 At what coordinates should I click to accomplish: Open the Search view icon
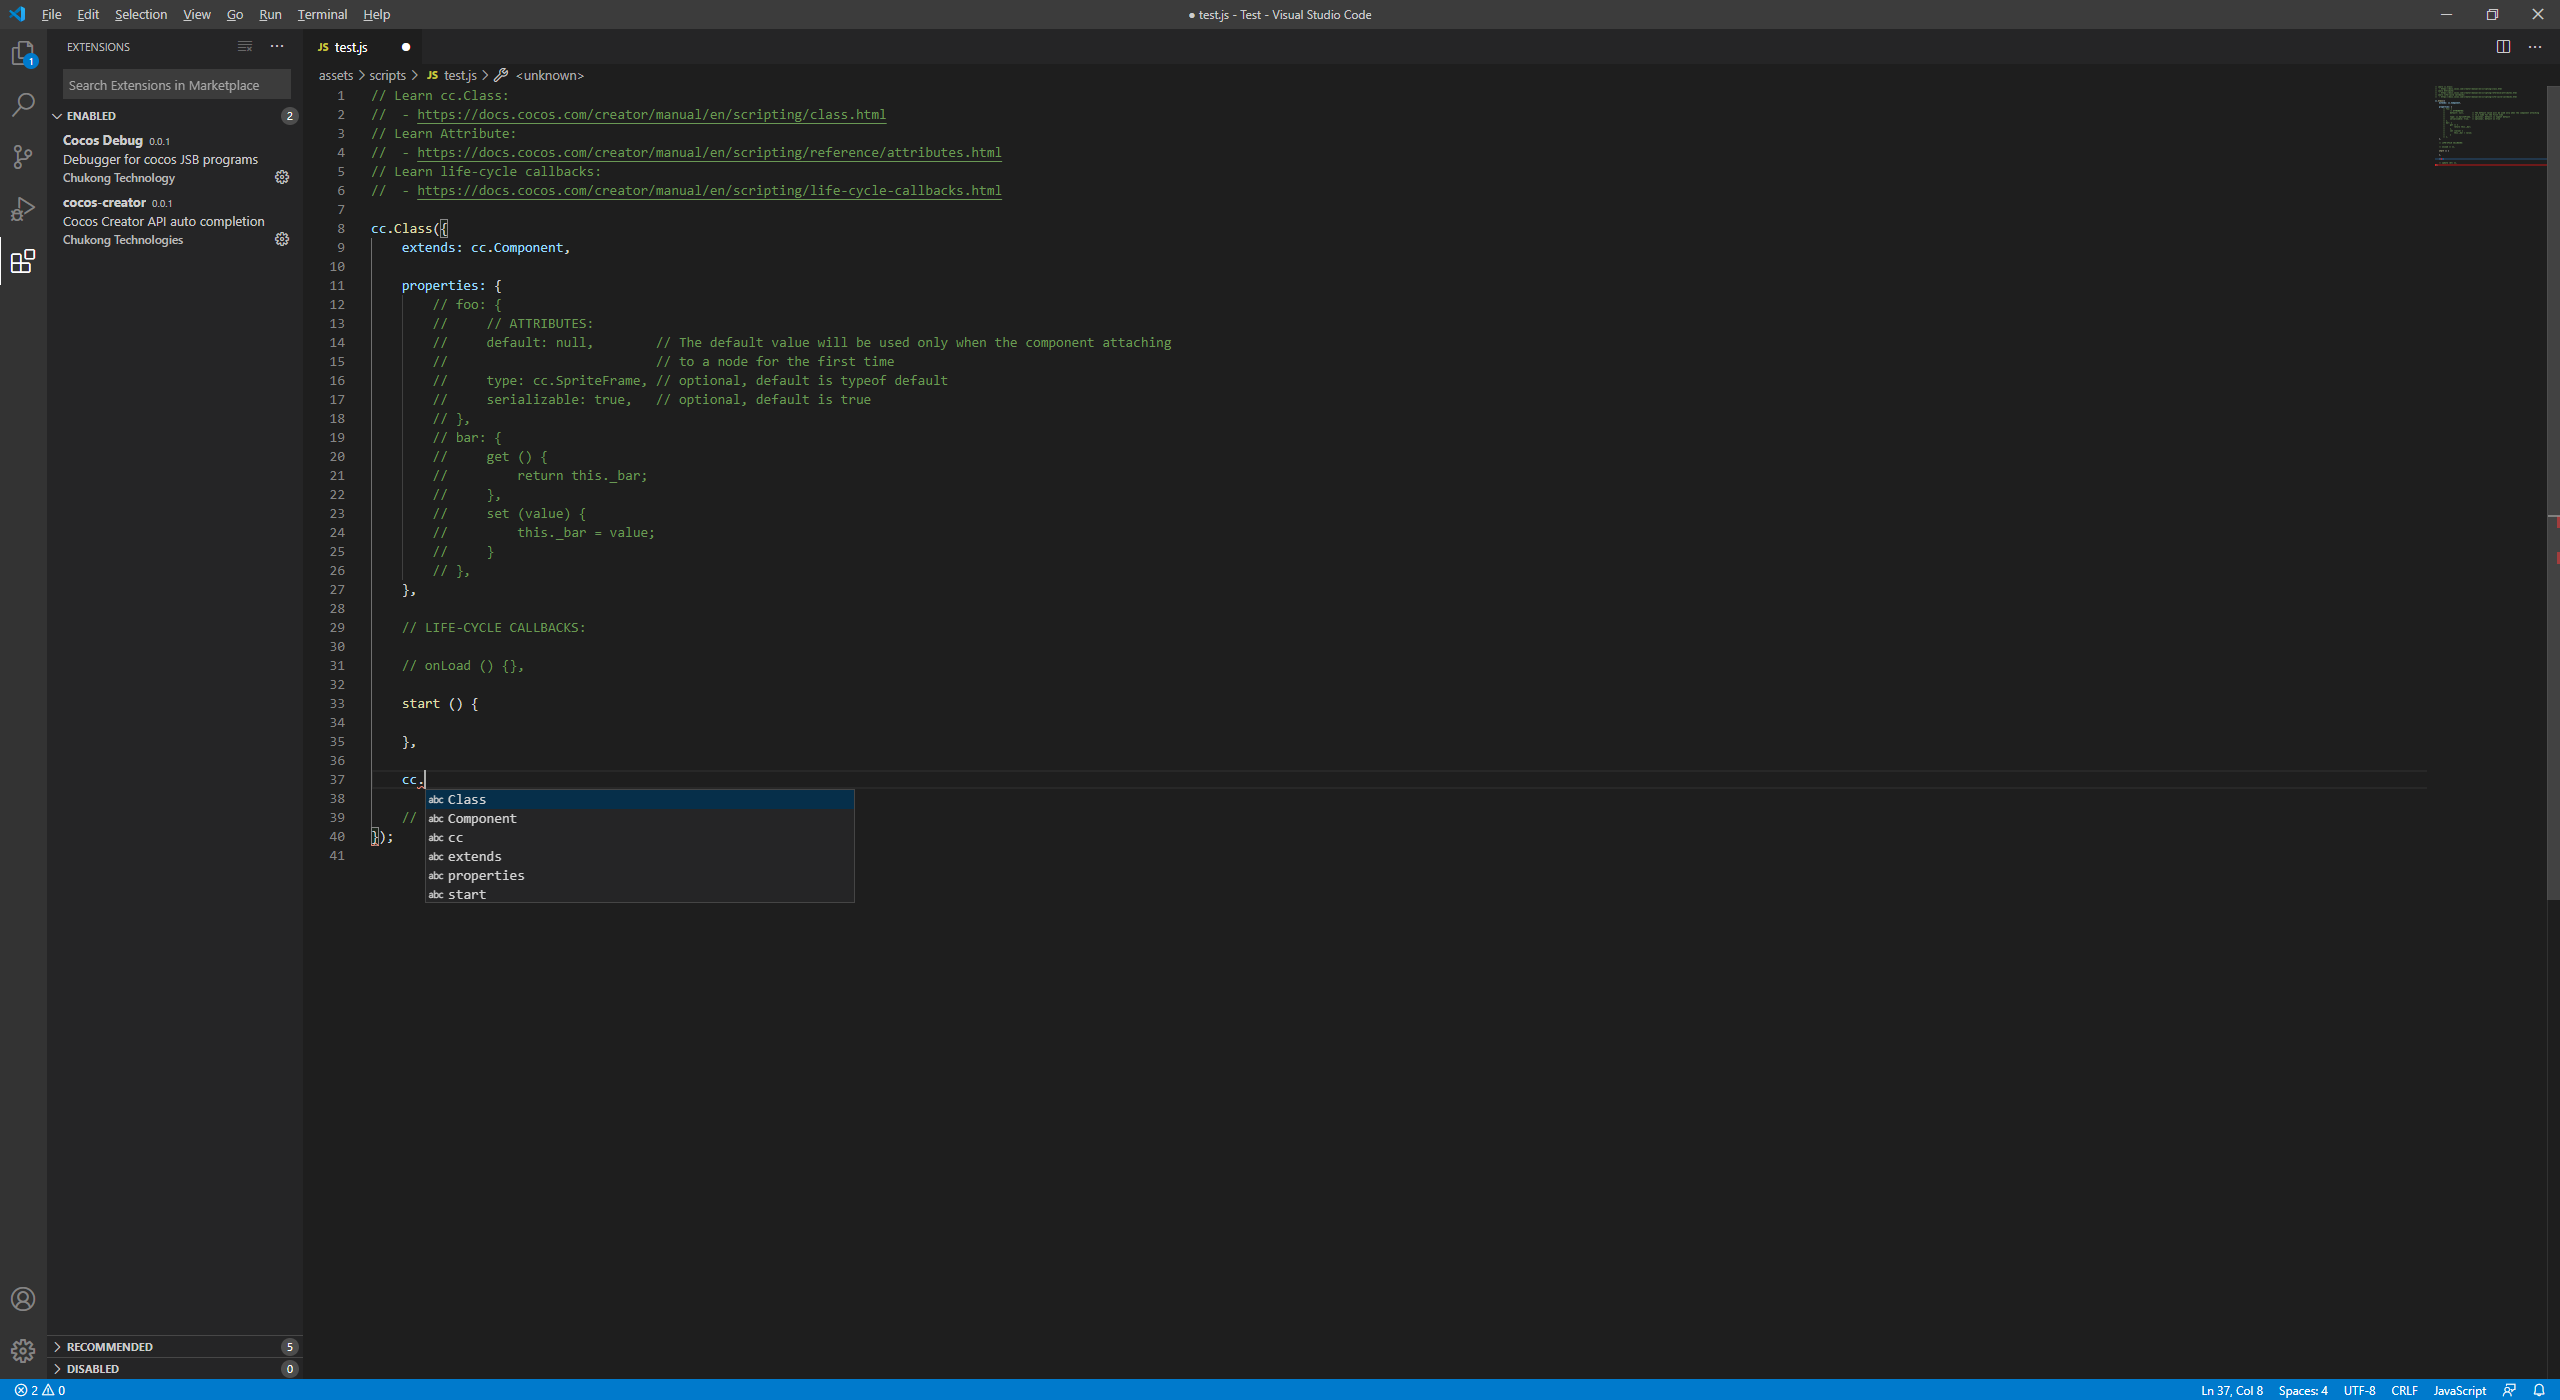(23, 105)
